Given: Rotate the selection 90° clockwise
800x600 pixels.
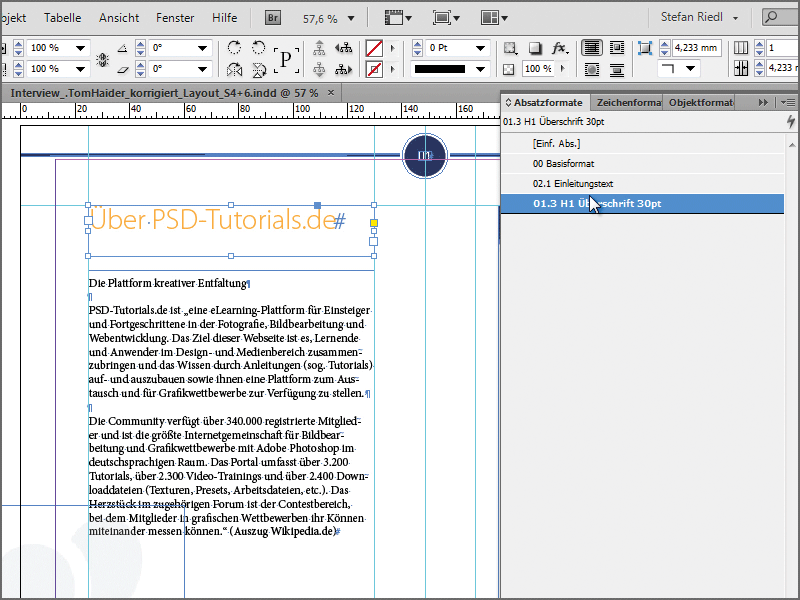Looking at the screenshot, I should [235, 48].
